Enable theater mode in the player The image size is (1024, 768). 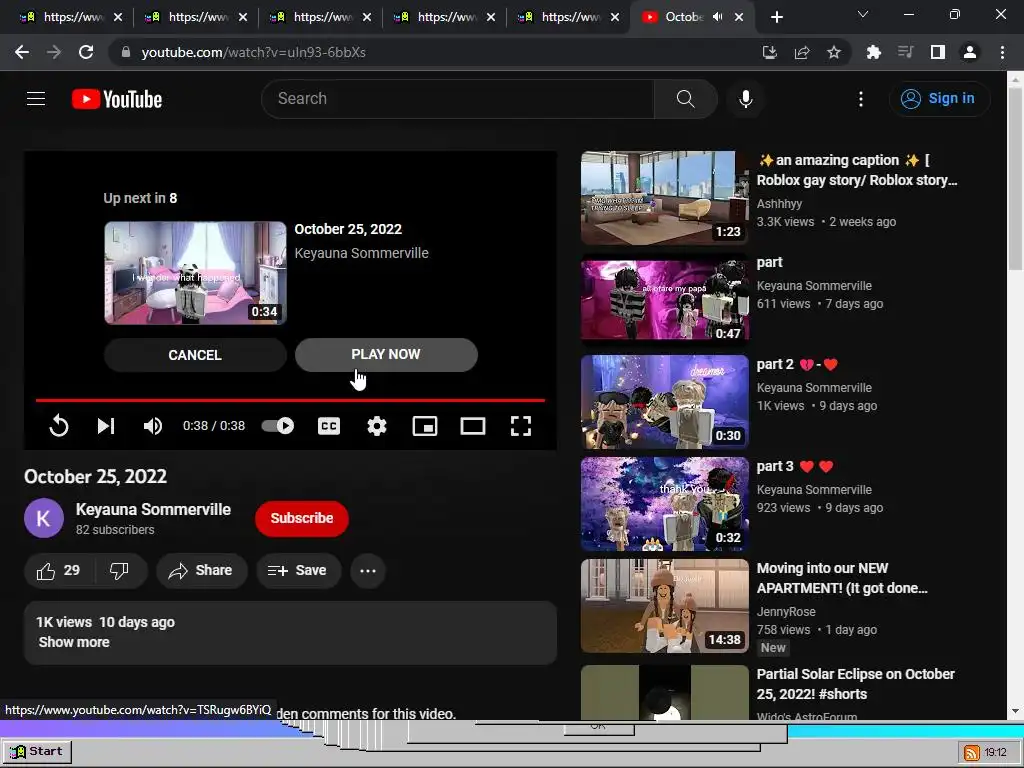point(473,426)
